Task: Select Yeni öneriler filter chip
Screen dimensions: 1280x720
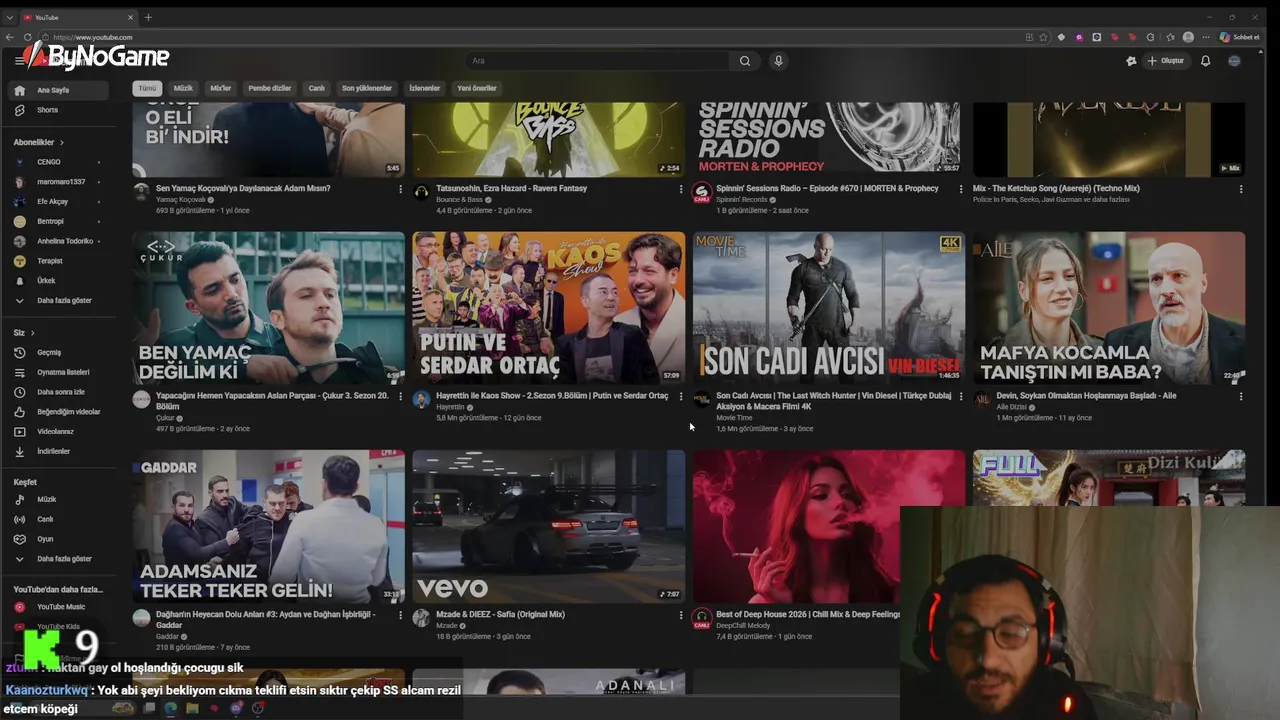Action: coord(477,88)
